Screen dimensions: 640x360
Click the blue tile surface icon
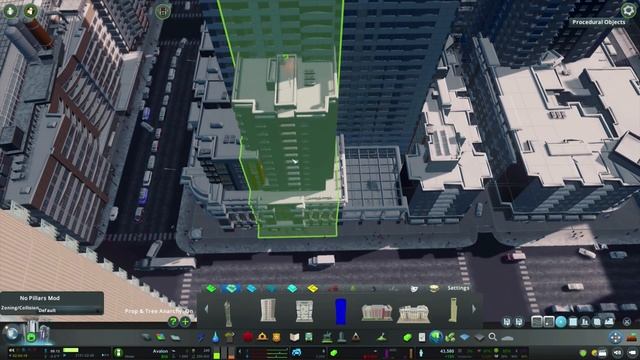click(x=464, y=337)
